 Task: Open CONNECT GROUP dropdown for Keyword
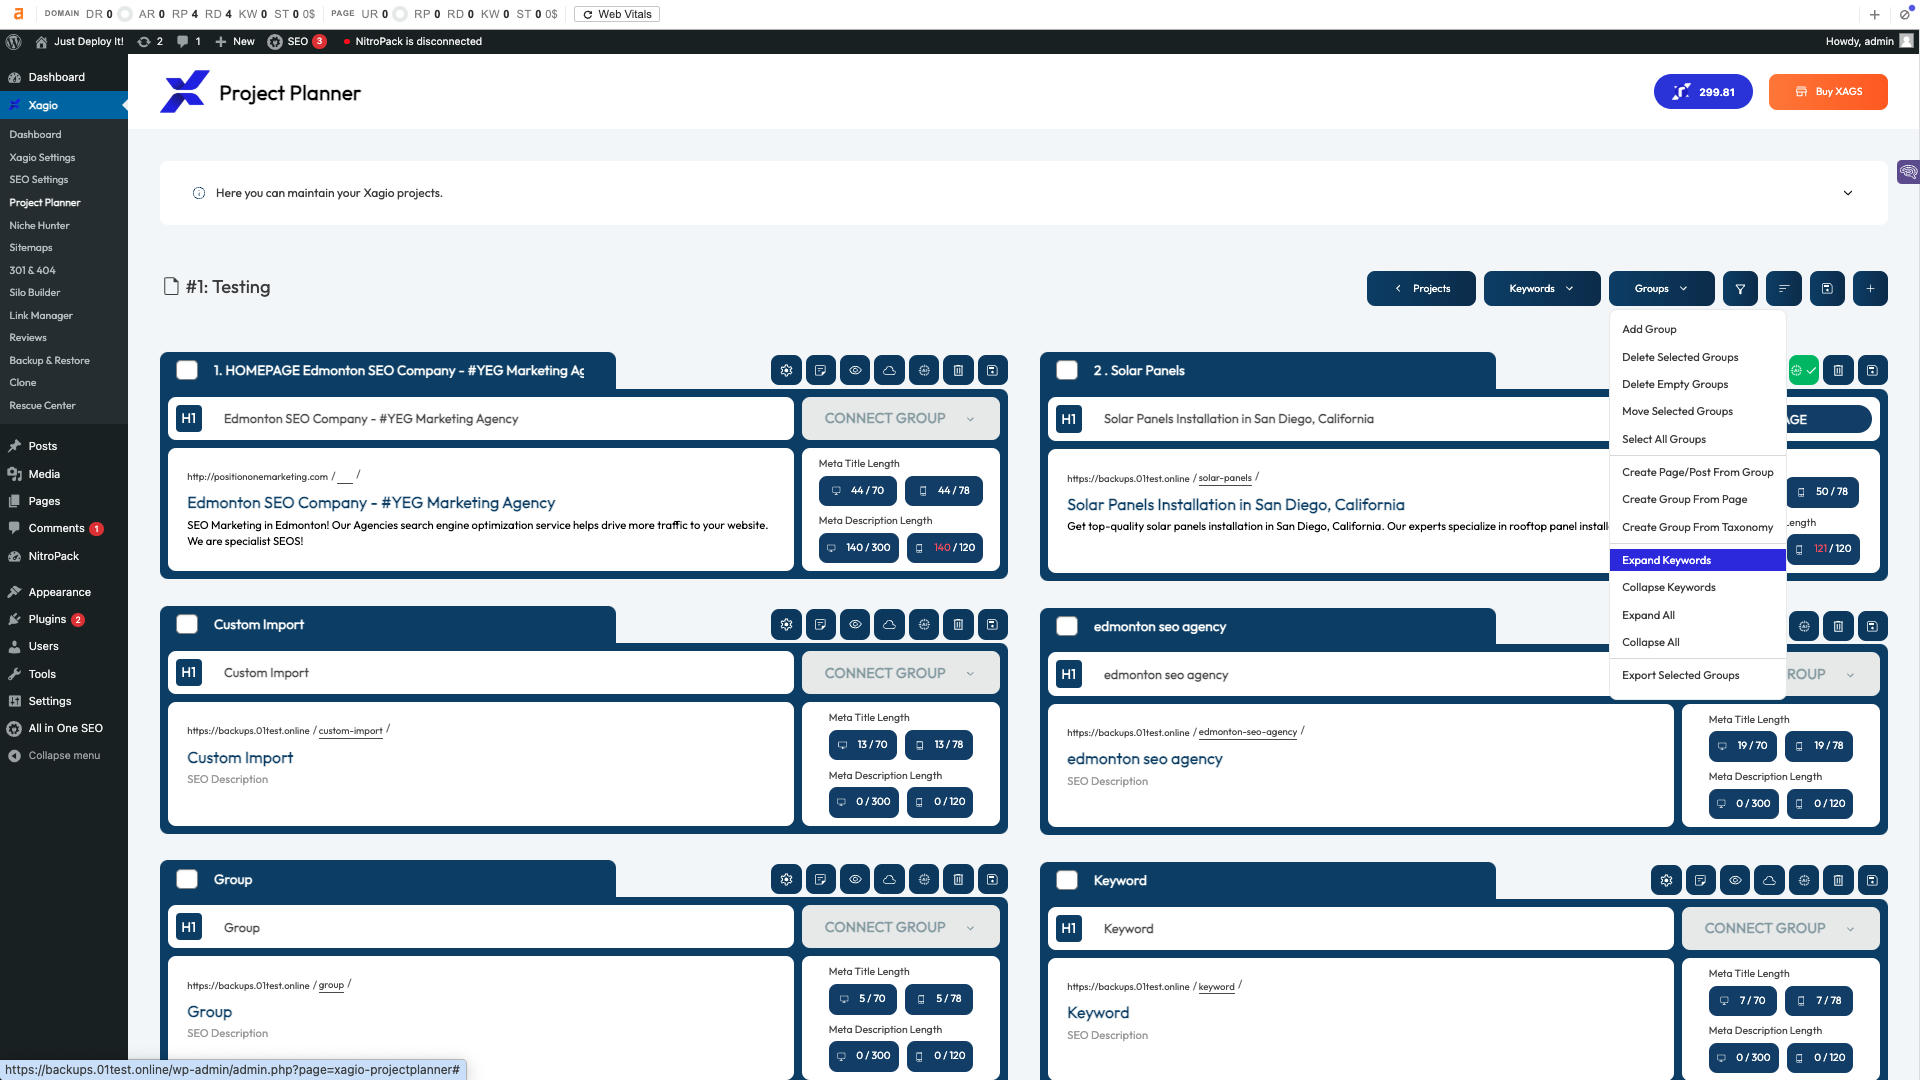pos(1780,928)
